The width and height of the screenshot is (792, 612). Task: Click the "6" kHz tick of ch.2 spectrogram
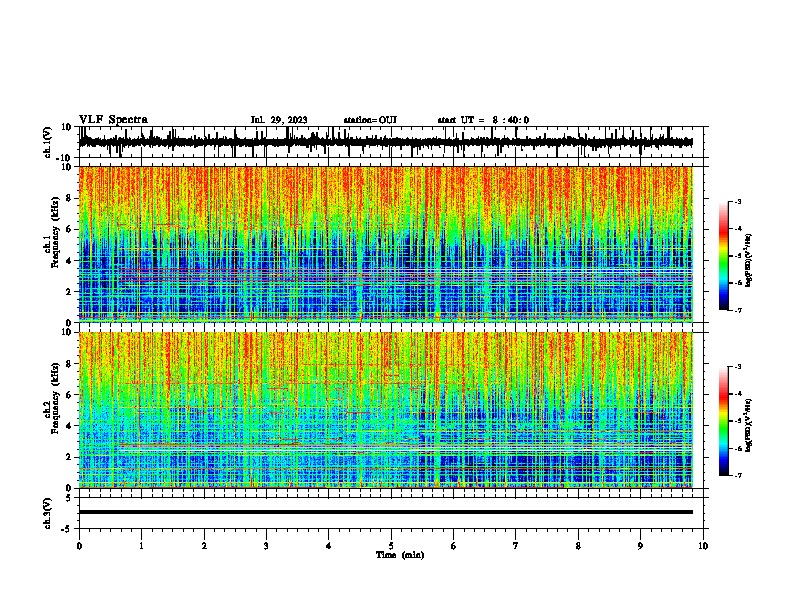coord(69,395)
